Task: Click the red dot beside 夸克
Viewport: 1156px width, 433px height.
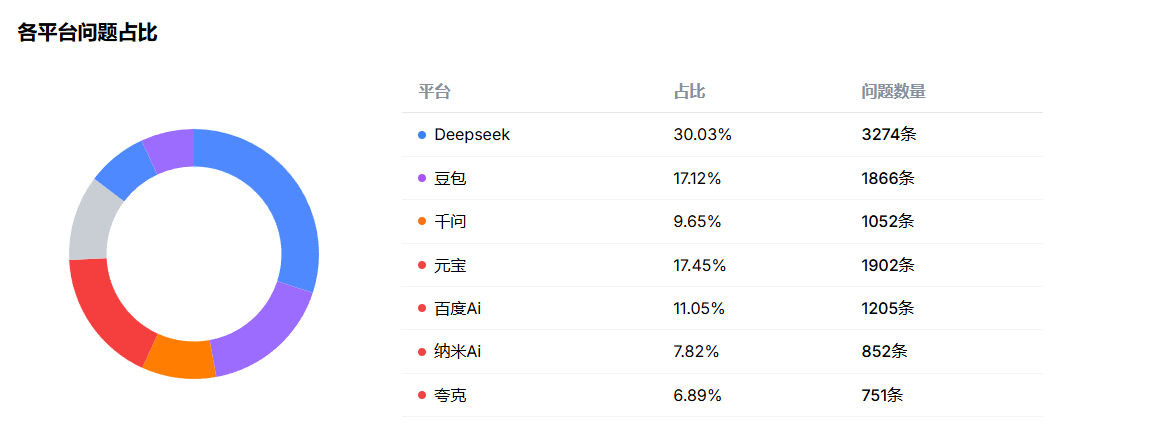Action: click(422, 395)
